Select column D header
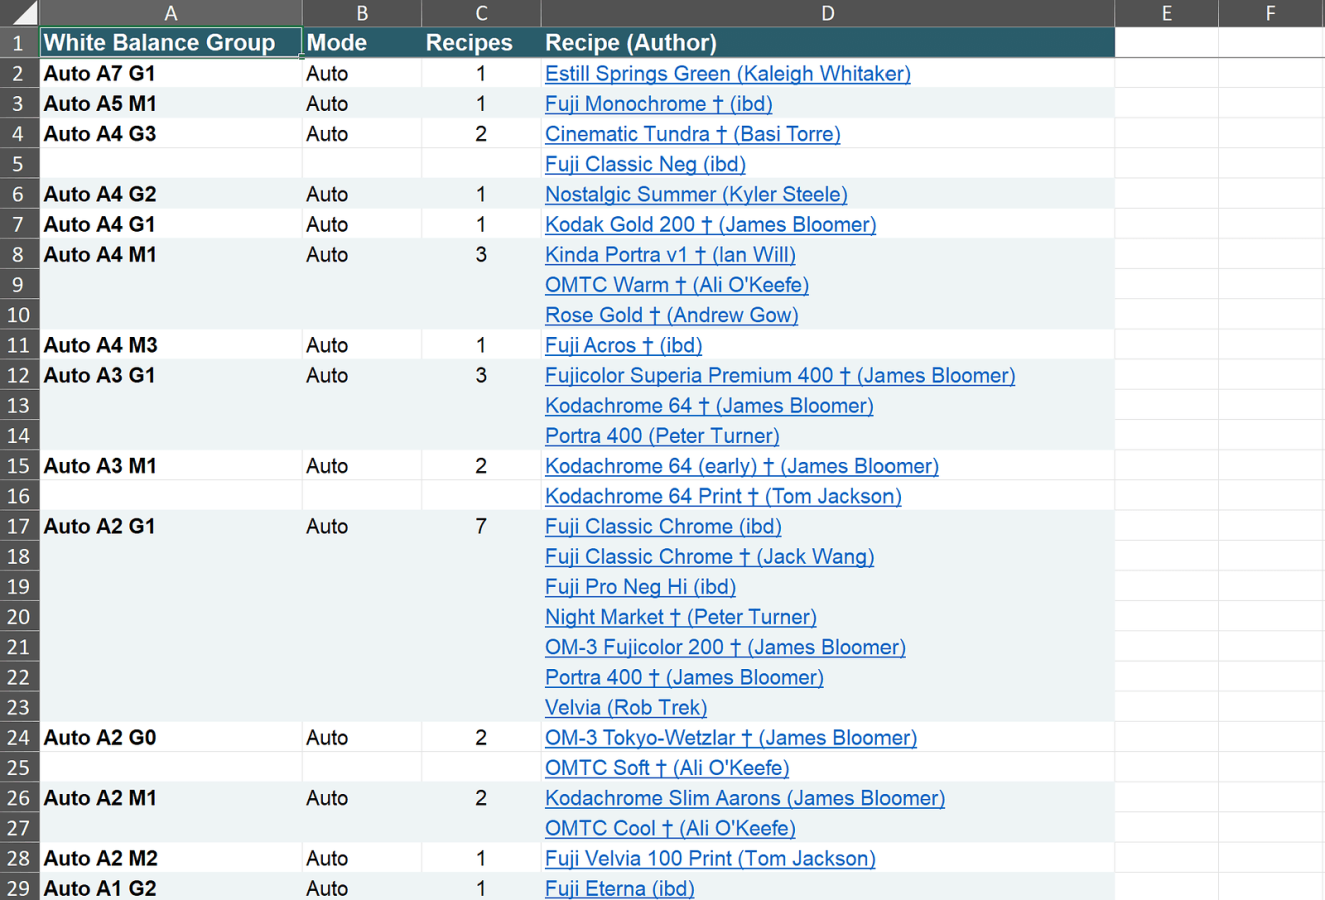 [828, 13]
